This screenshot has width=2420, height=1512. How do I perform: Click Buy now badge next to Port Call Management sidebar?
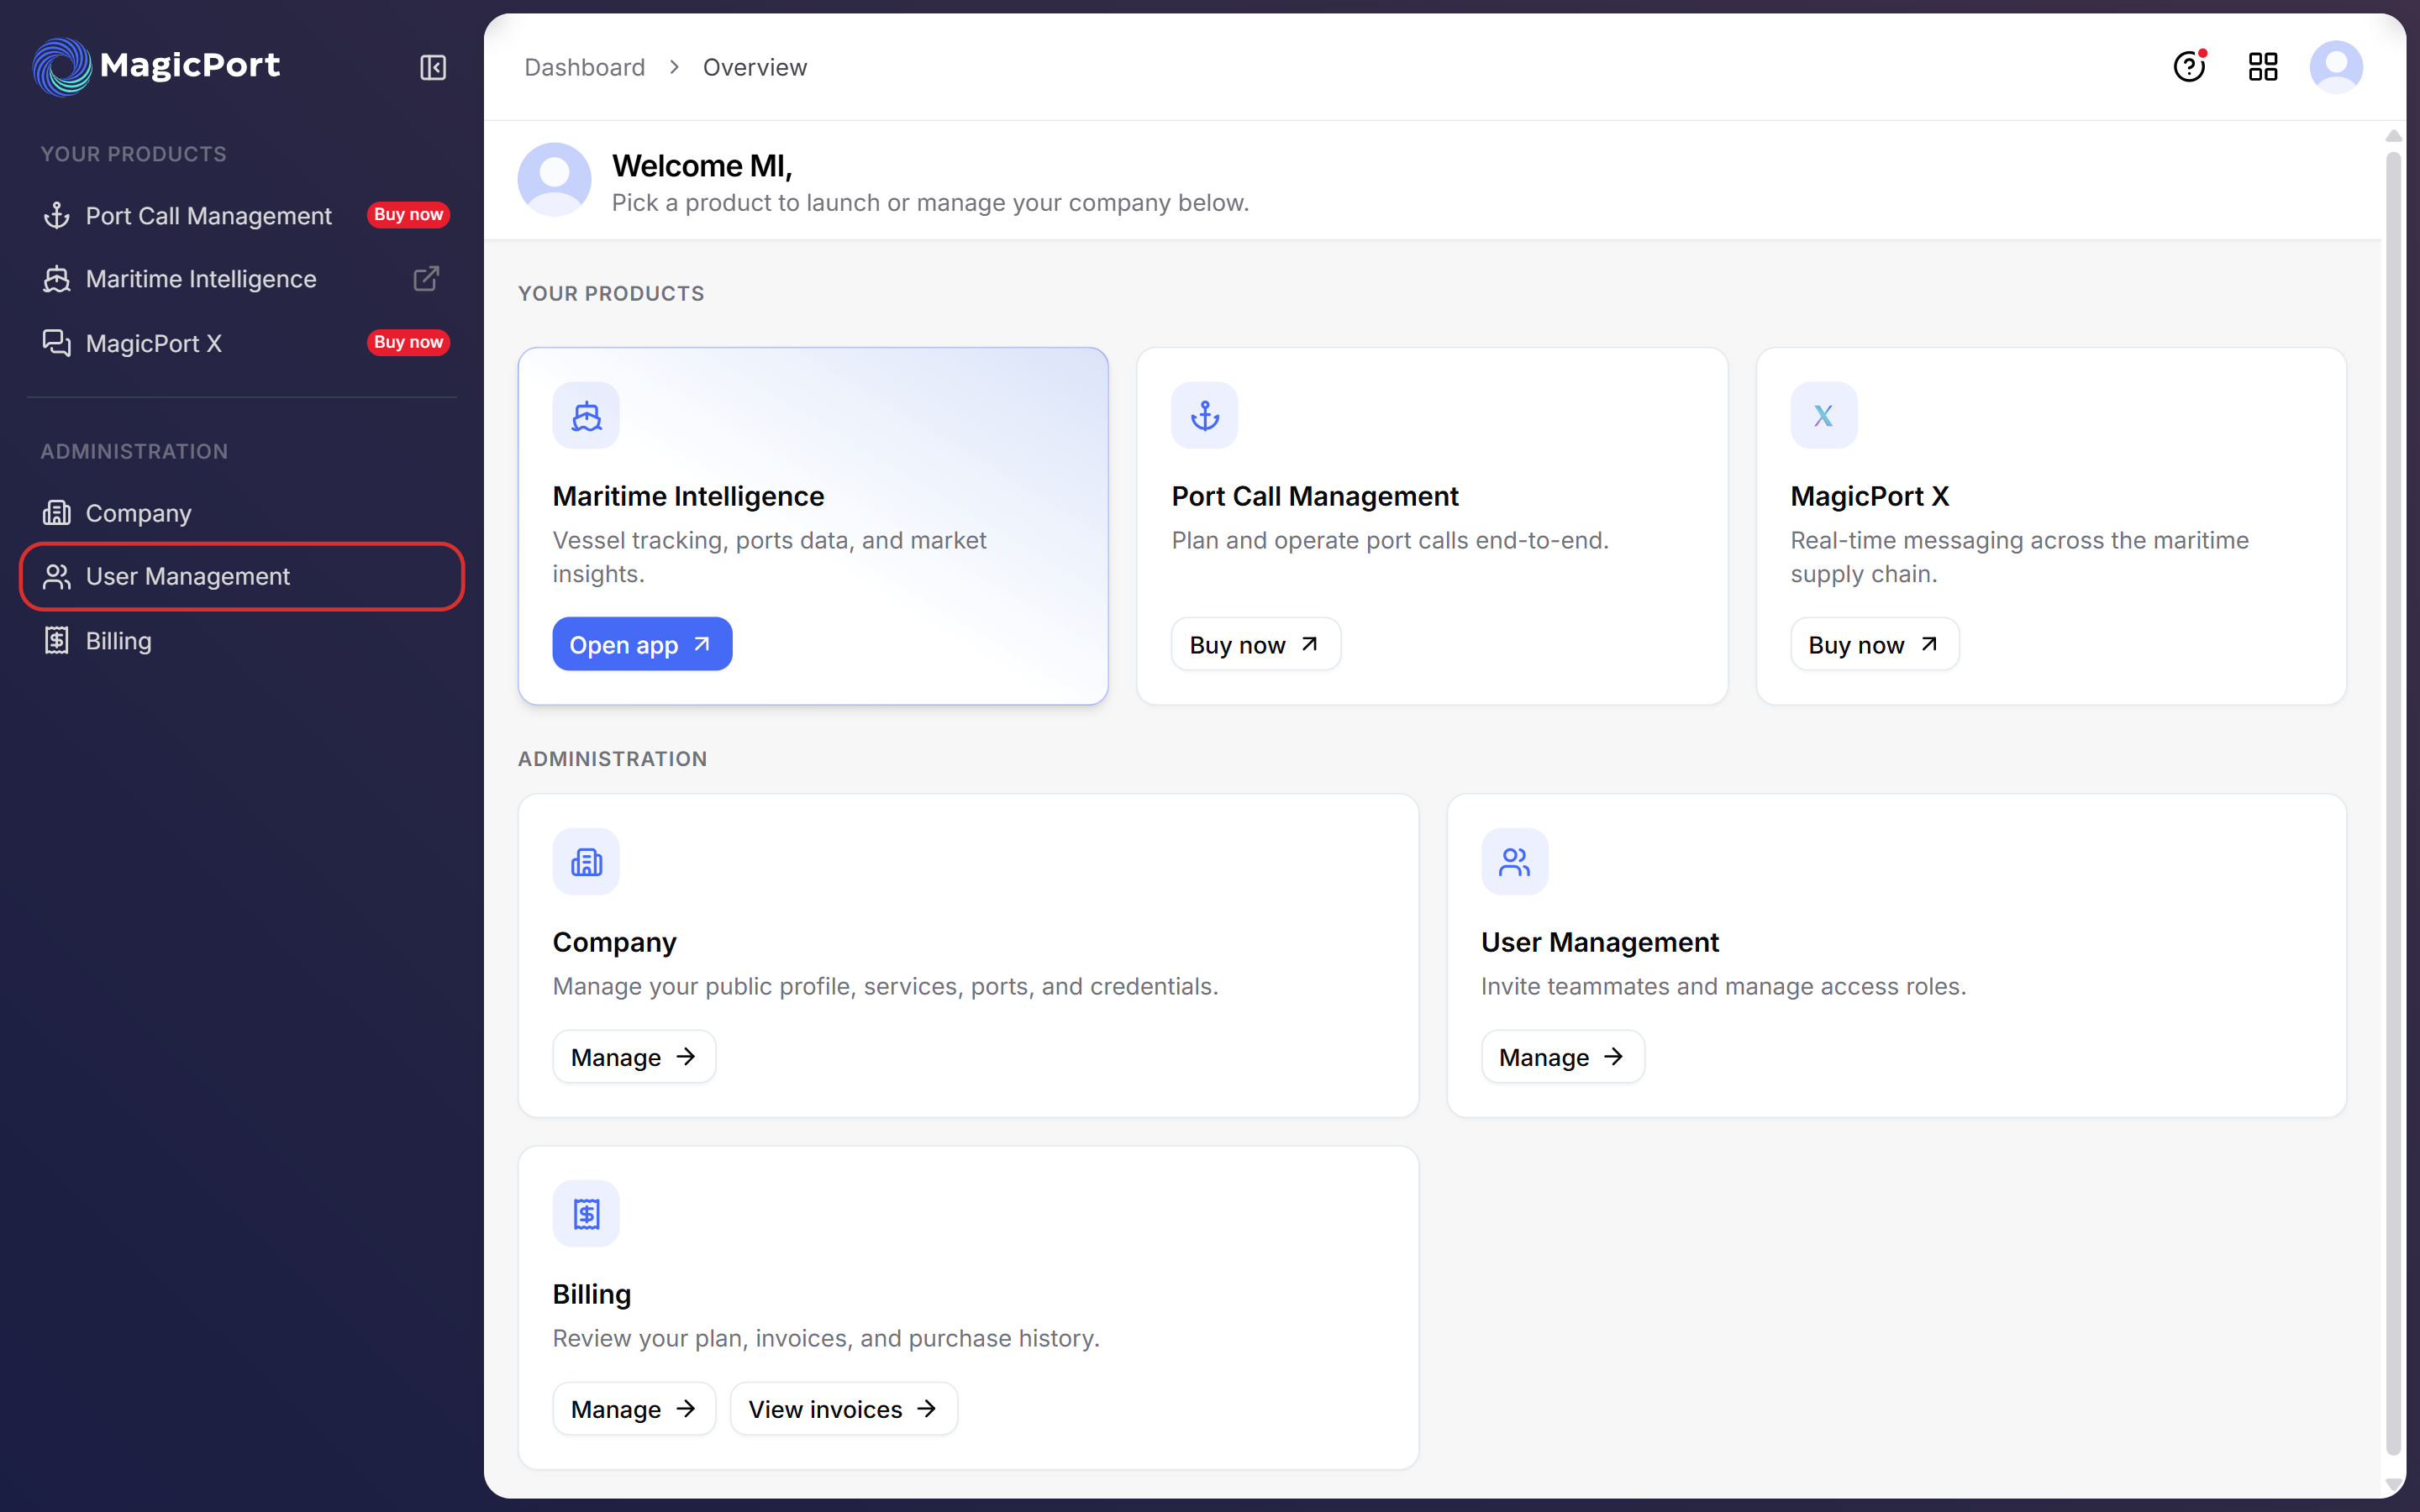click(x=408, y=214)
